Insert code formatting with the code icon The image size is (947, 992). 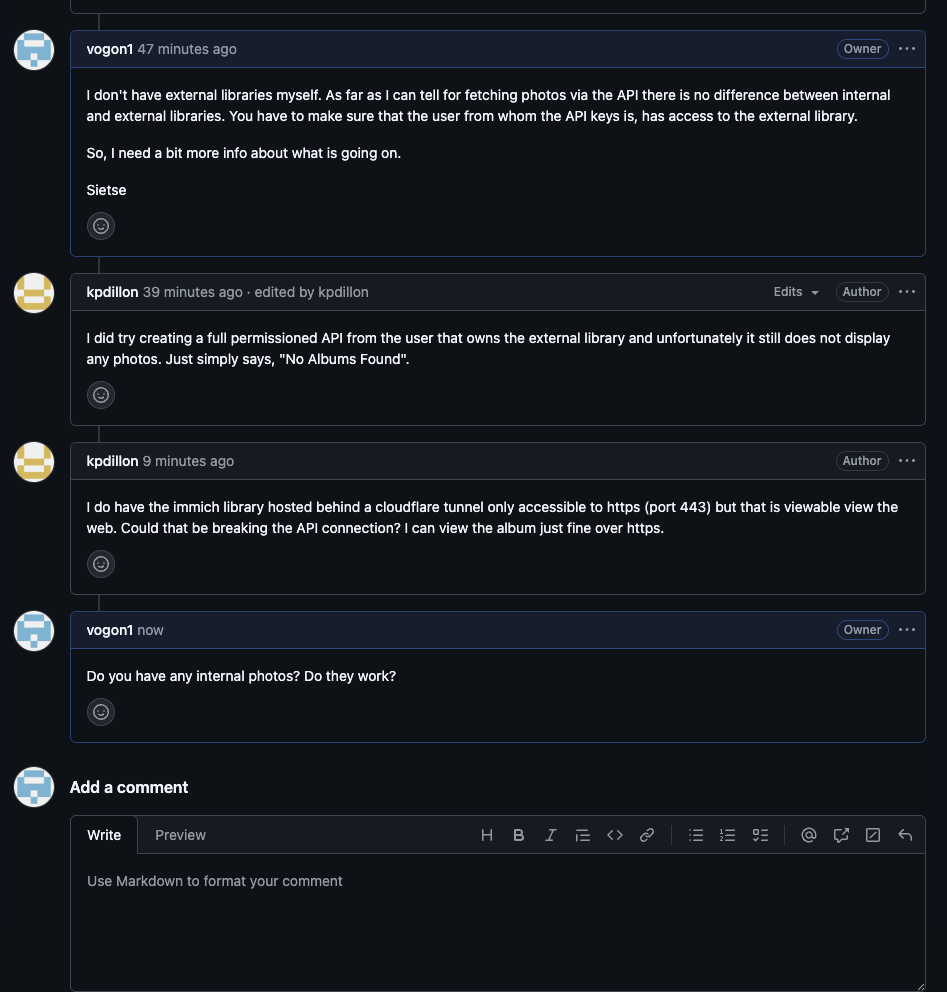[x=615, y=835]
